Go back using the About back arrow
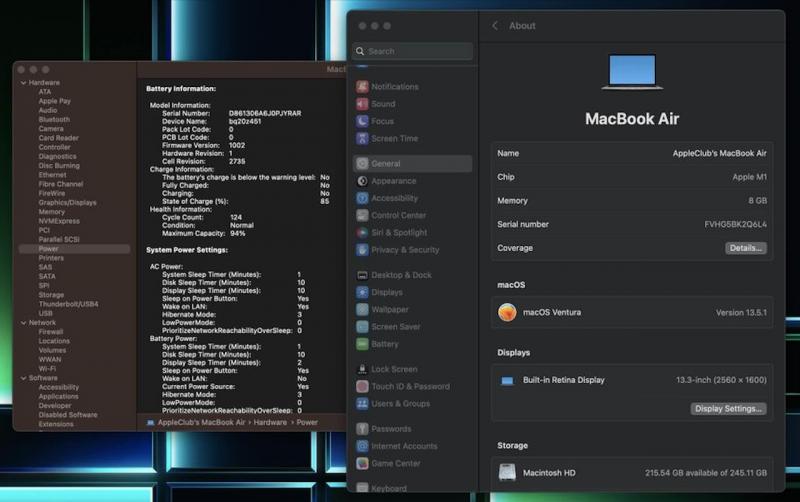 coord(494,26)
